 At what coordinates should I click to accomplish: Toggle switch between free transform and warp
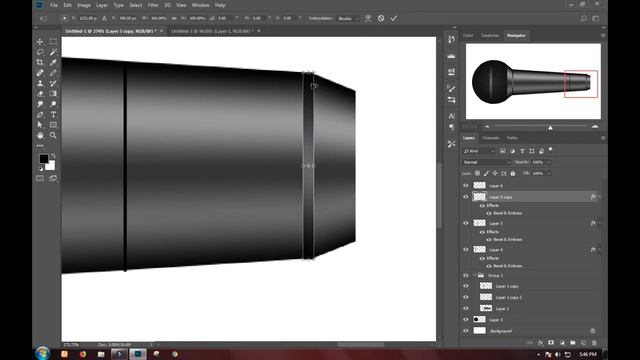368,18
